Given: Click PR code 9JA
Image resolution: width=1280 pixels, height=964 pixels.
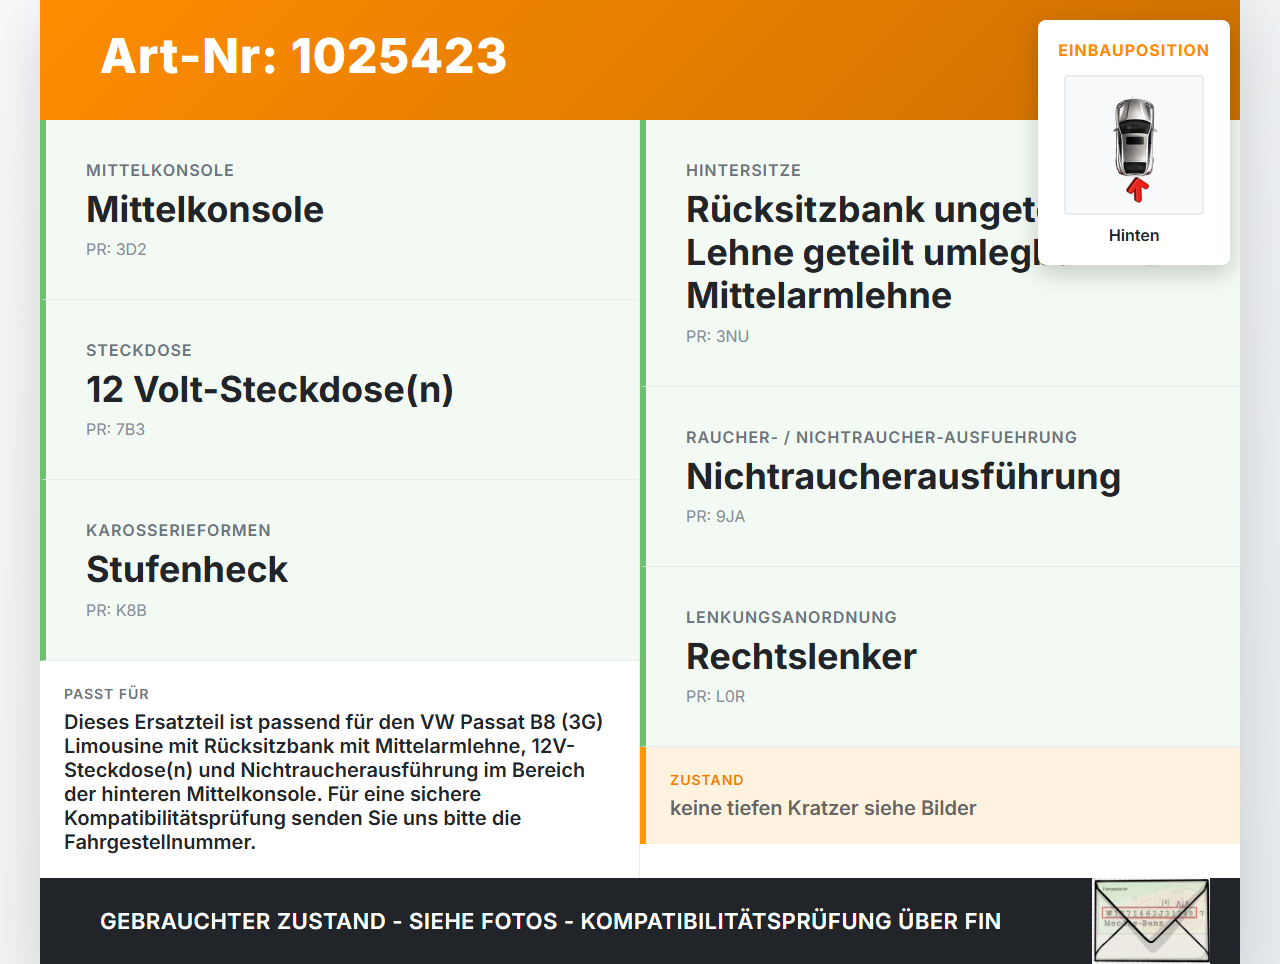Looking at the screenshot, I should [716, 516].
